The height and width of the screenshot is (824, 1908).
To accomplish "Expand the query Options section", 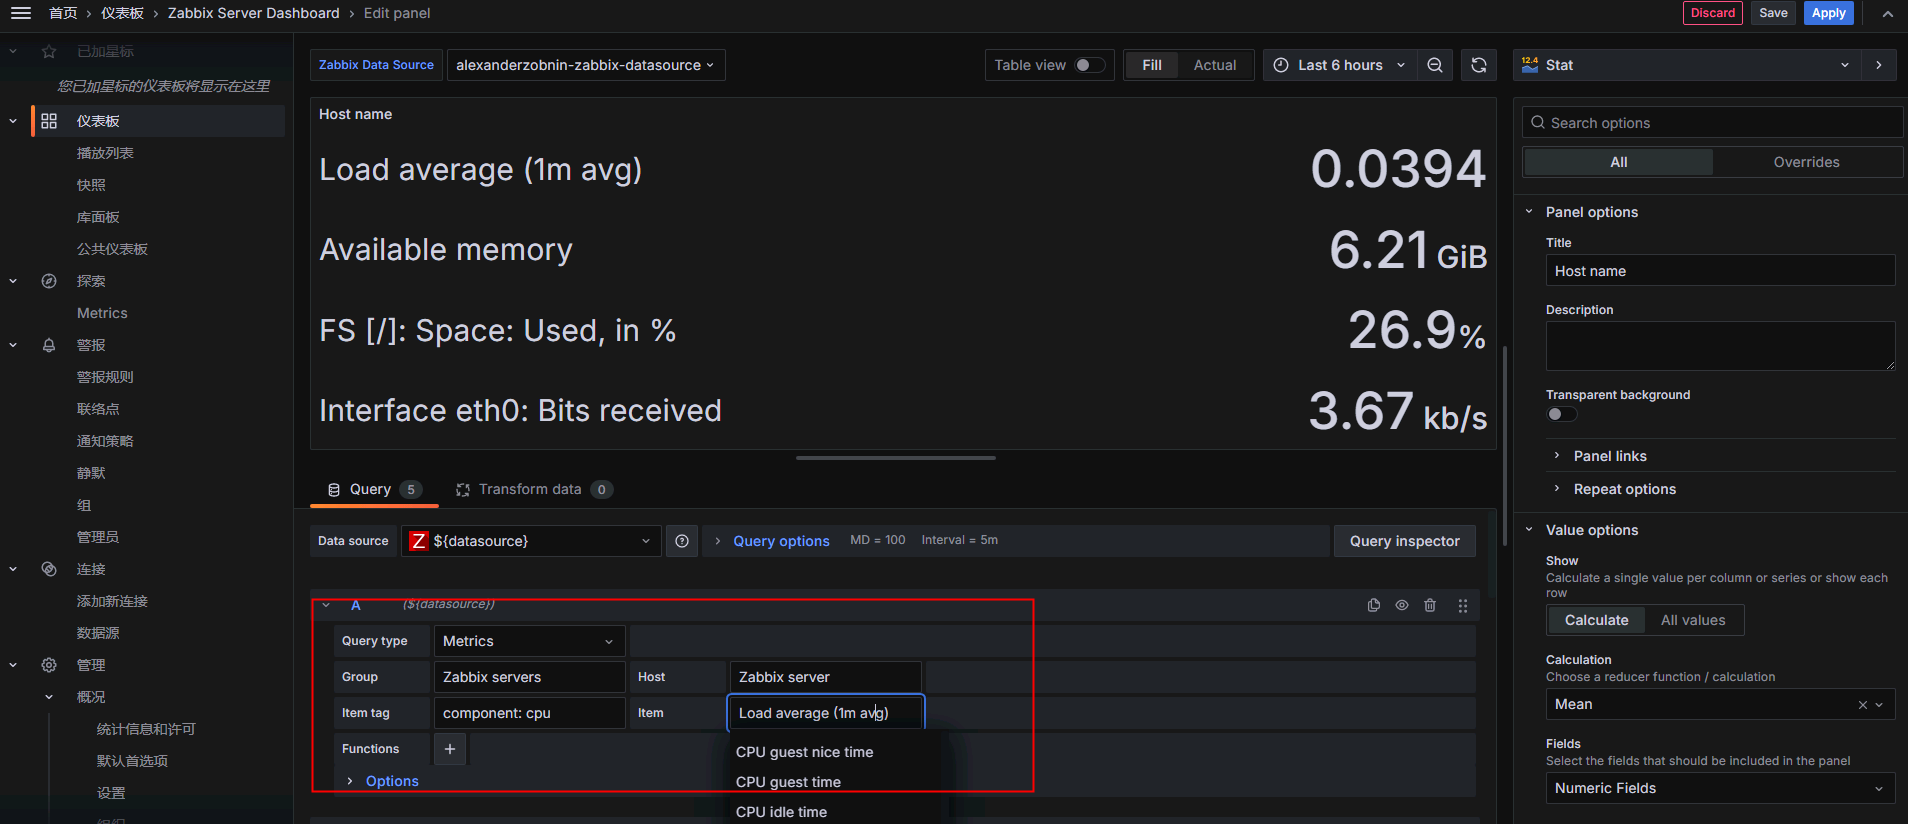I will pos(392,781).
